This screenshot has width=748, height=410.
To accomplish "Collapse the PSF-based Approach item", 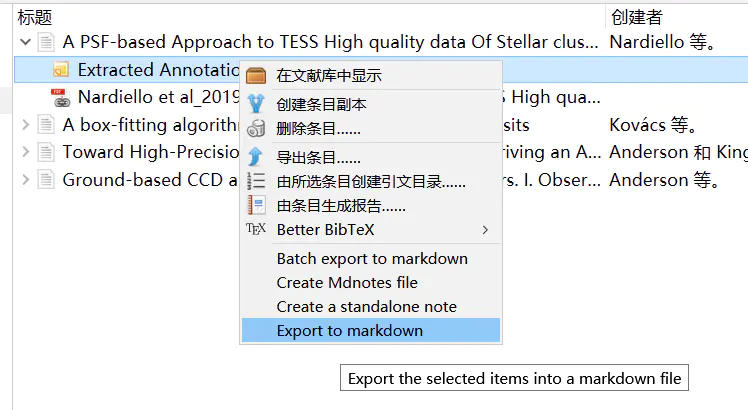I will click(x=25, y=43).
